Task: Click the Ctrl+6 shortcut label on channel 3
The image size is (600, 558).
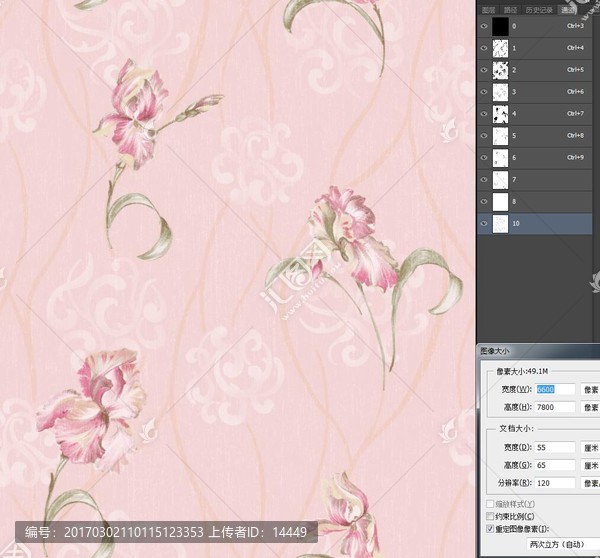Action: pyautogui.click(x=576, y=91)
